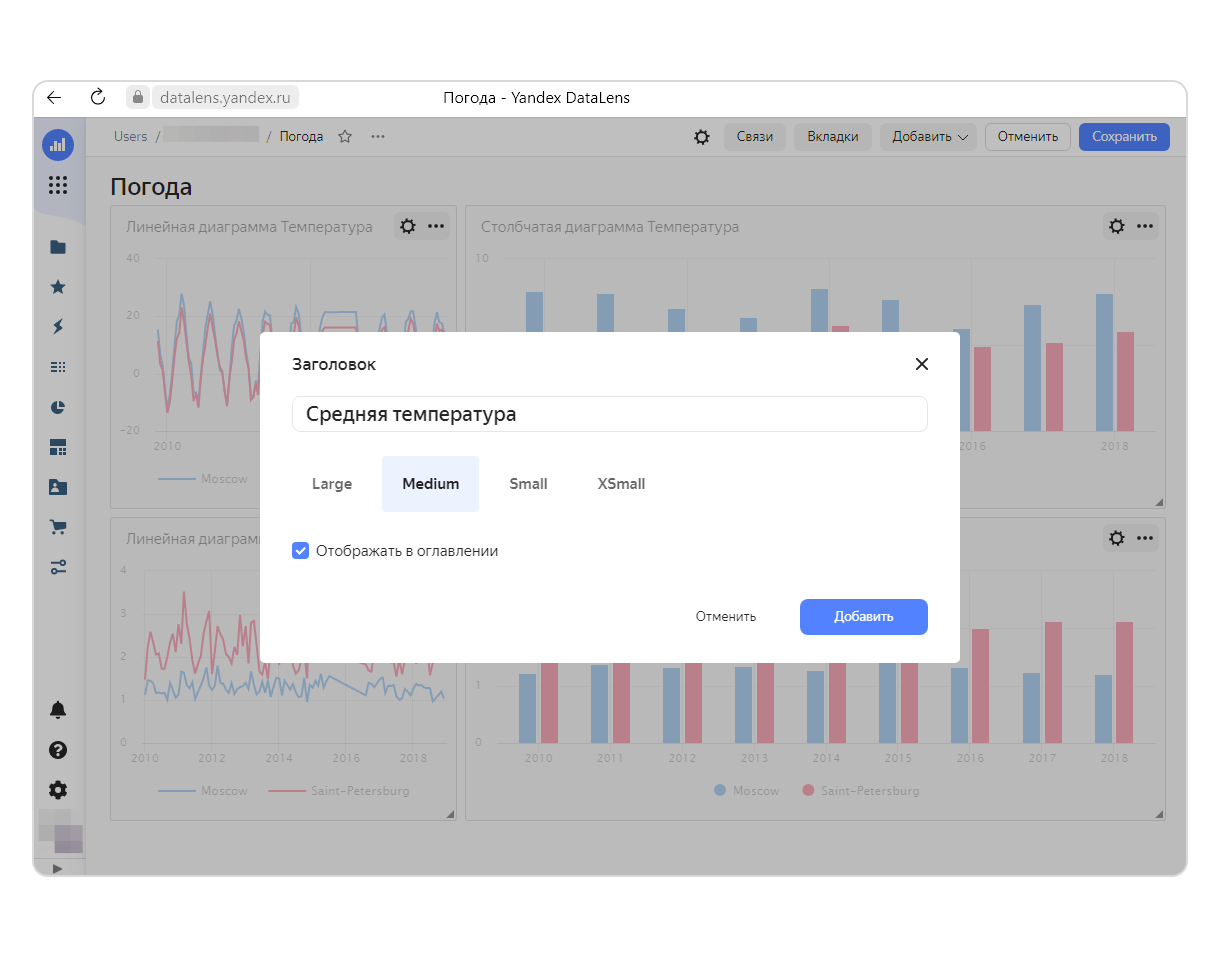The height and width of the screenshot is (957, 1220).
Task: Click Отменить in the dialog
Action: tap(726, 616)
